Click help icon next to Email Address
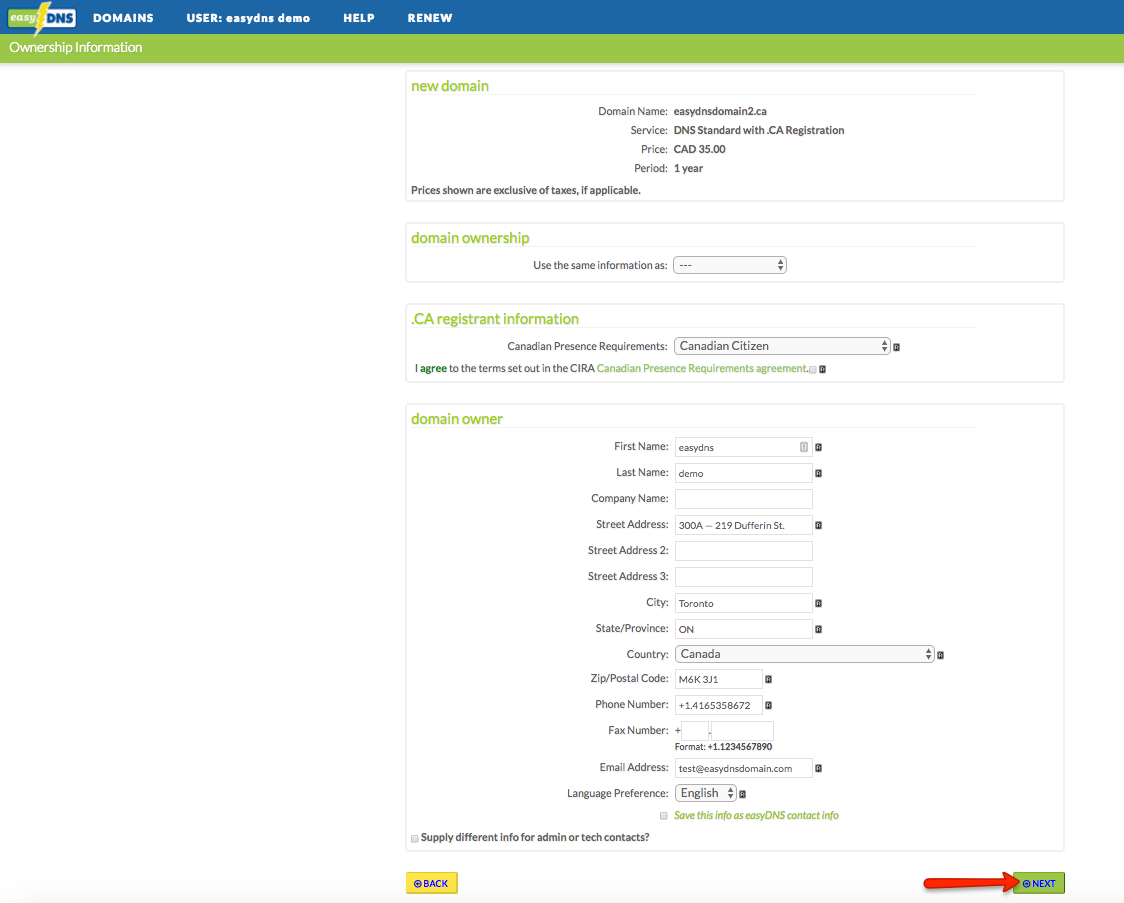The image size is (1124, 903). 819,768
